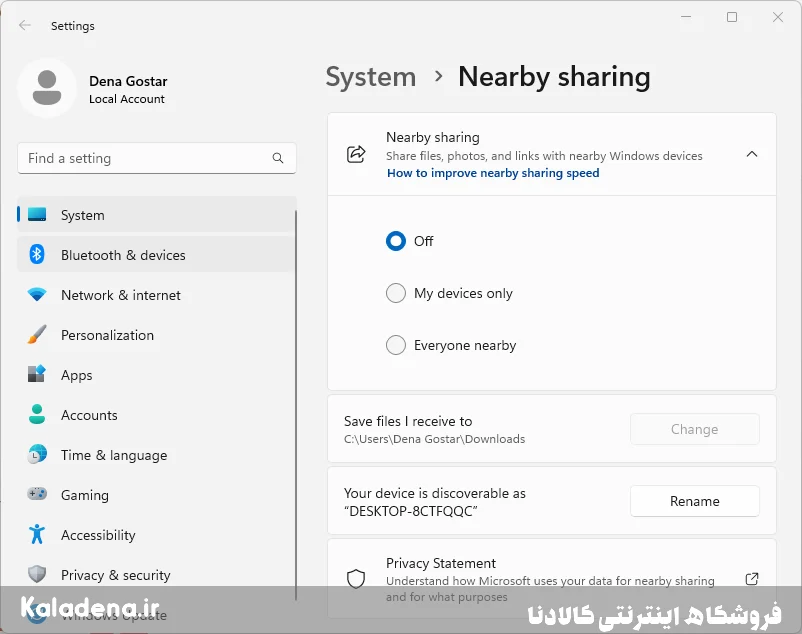Image resolution: width=802 pixels, height=634 pixels.
Task: Click the Save files I receive to label
Action: (408, 421)
